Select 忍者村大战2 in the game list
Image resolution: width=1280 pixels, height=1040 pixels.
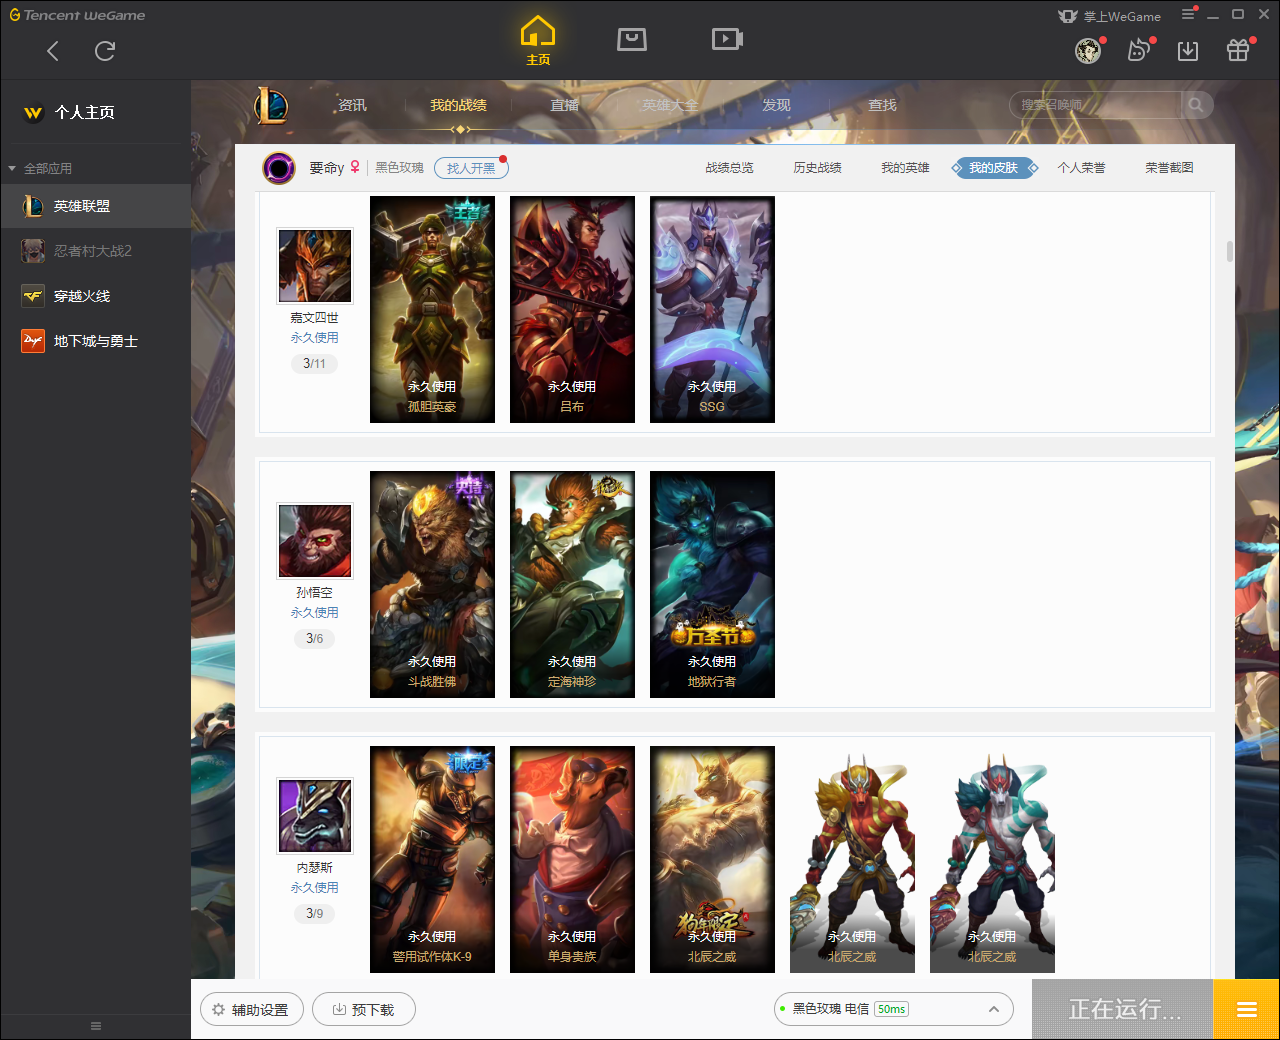pyautogui.click(x=95, y=251)
